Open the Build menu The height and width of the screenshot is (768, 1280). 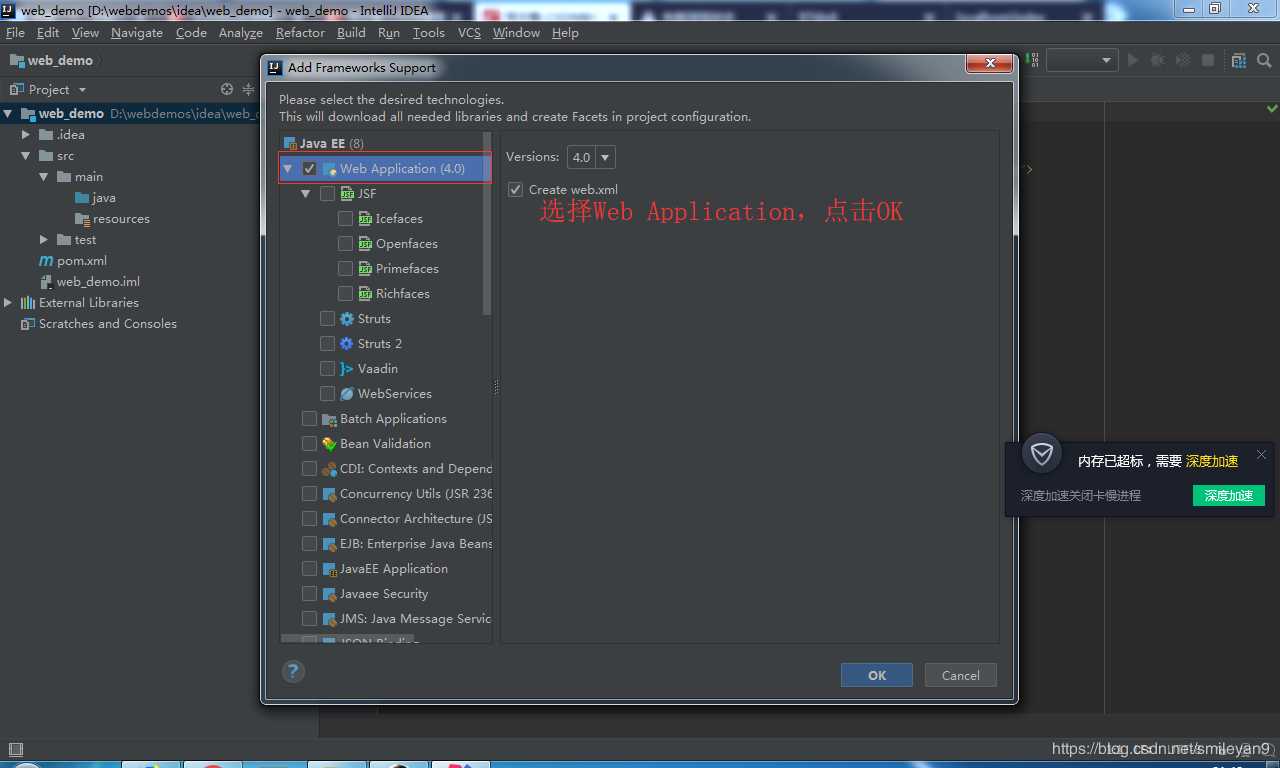point(351,33)
